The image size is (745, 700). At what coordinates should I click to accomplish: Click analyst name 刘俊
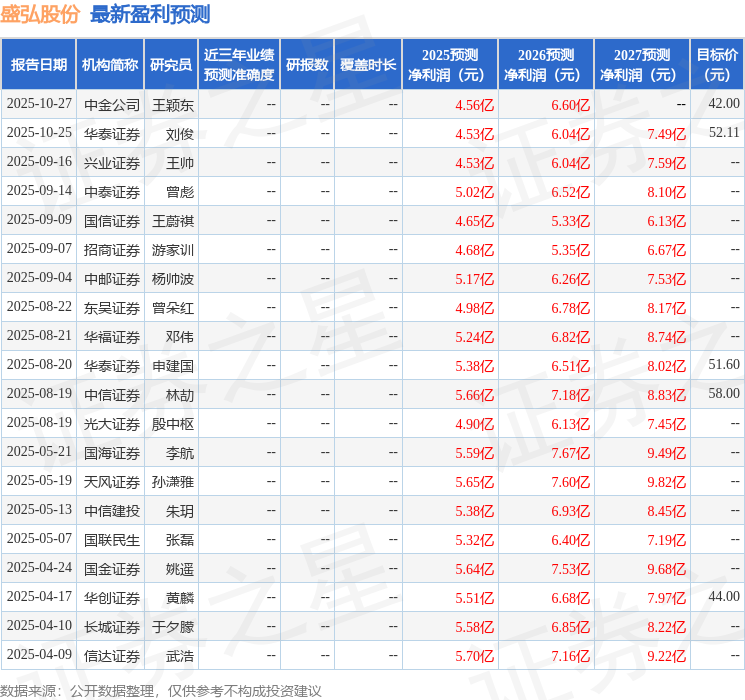(x=180, y=134)
